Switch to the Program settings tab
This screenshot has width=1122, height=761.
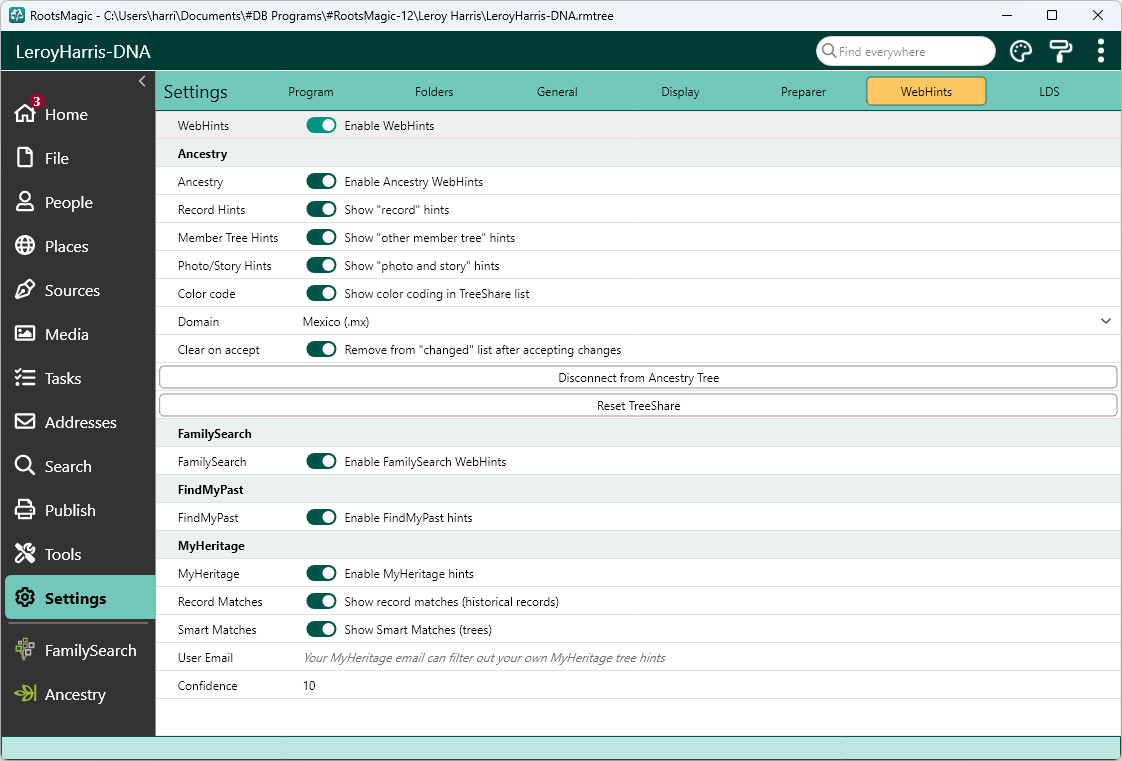pos(311,92)
